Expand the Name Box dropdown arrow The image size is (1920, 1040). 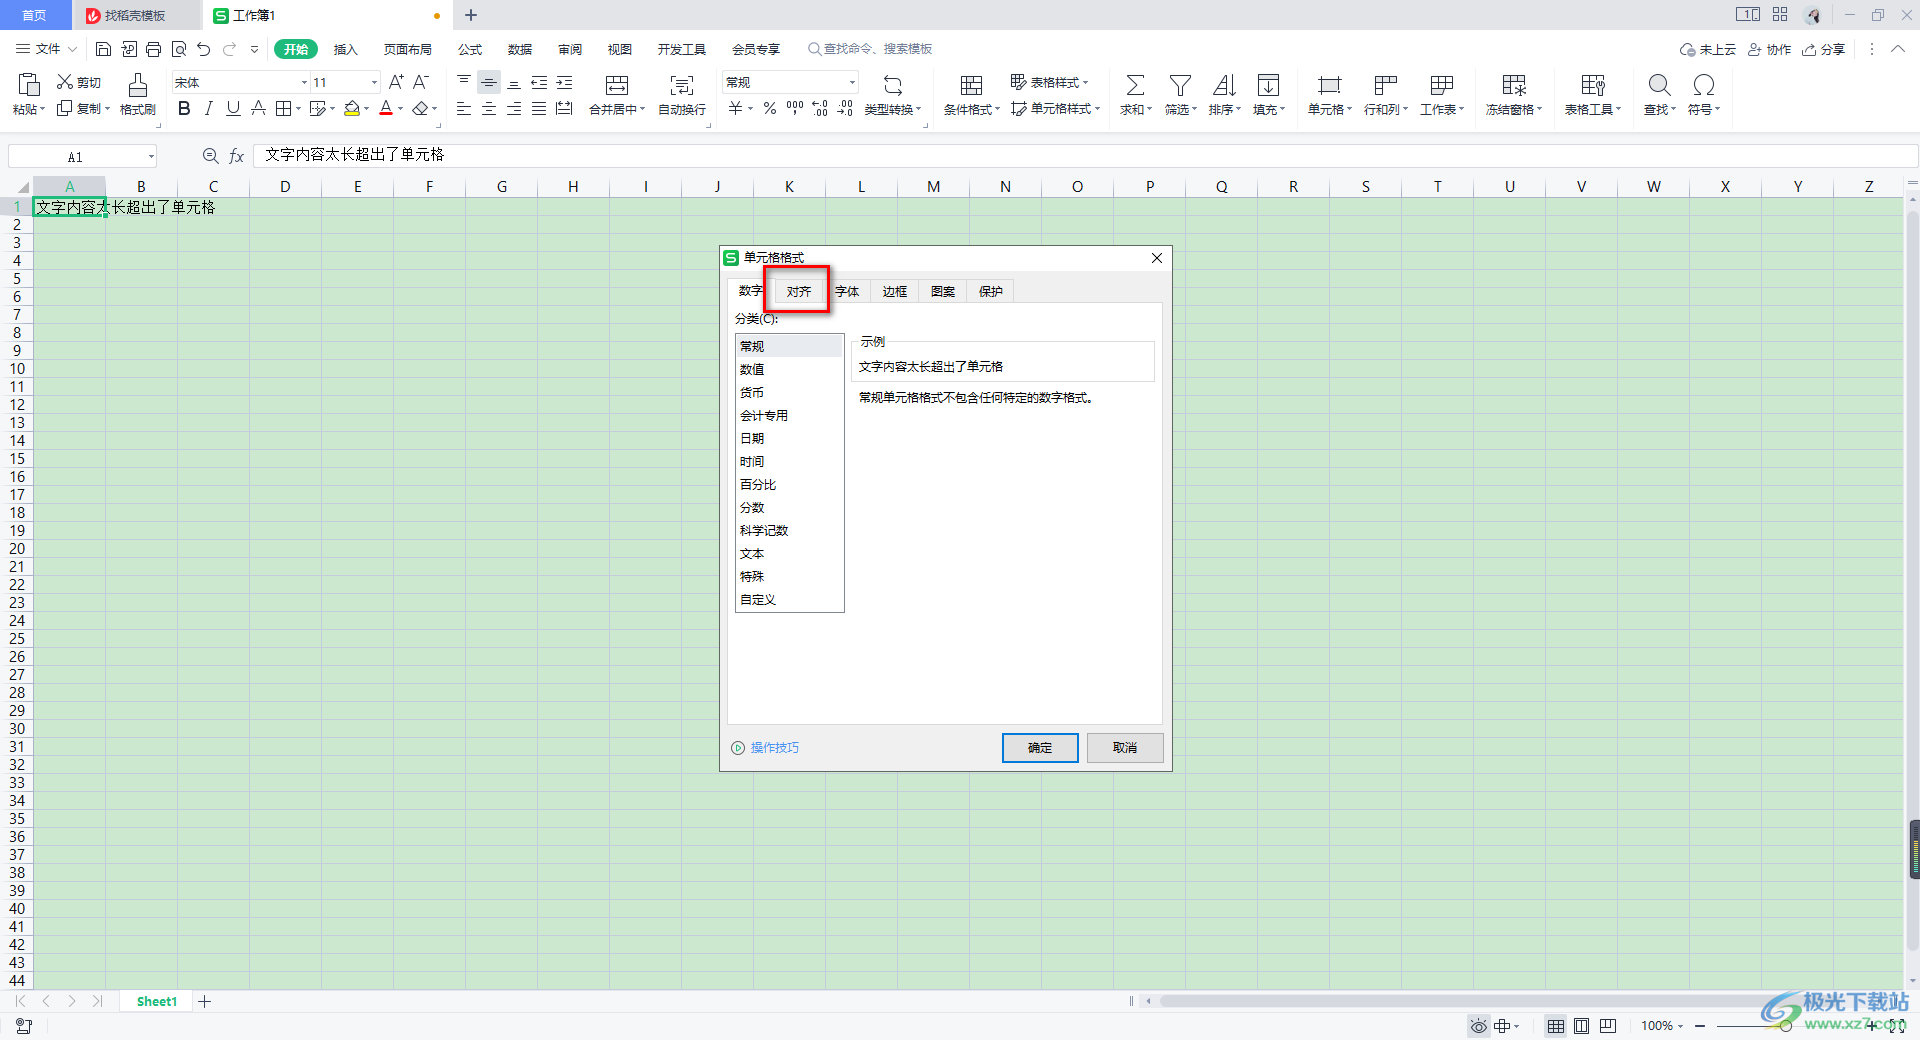click(x=151, y=156)
